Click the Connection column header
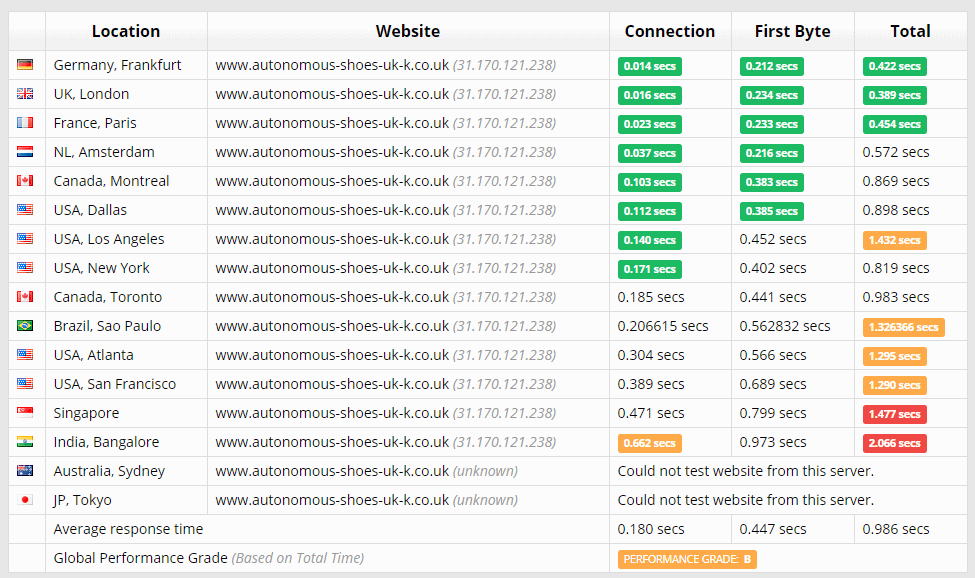Screen dimensions: 975x578 [670, 31]
